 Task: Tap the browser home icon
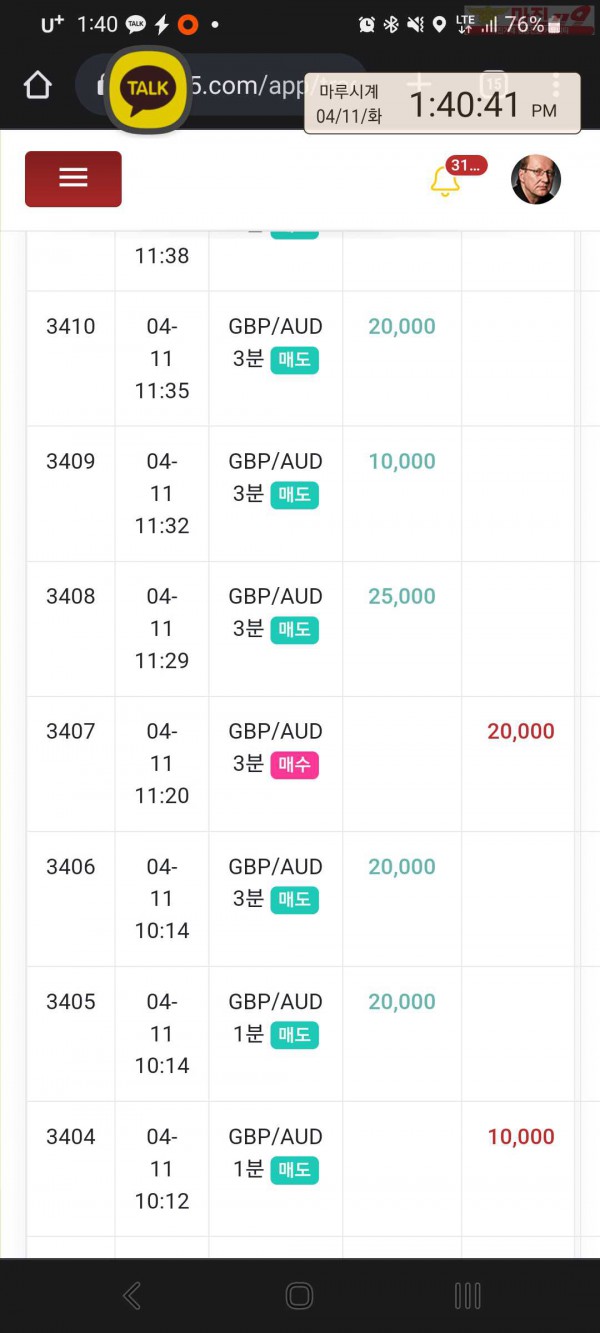(x=37, y=86)
